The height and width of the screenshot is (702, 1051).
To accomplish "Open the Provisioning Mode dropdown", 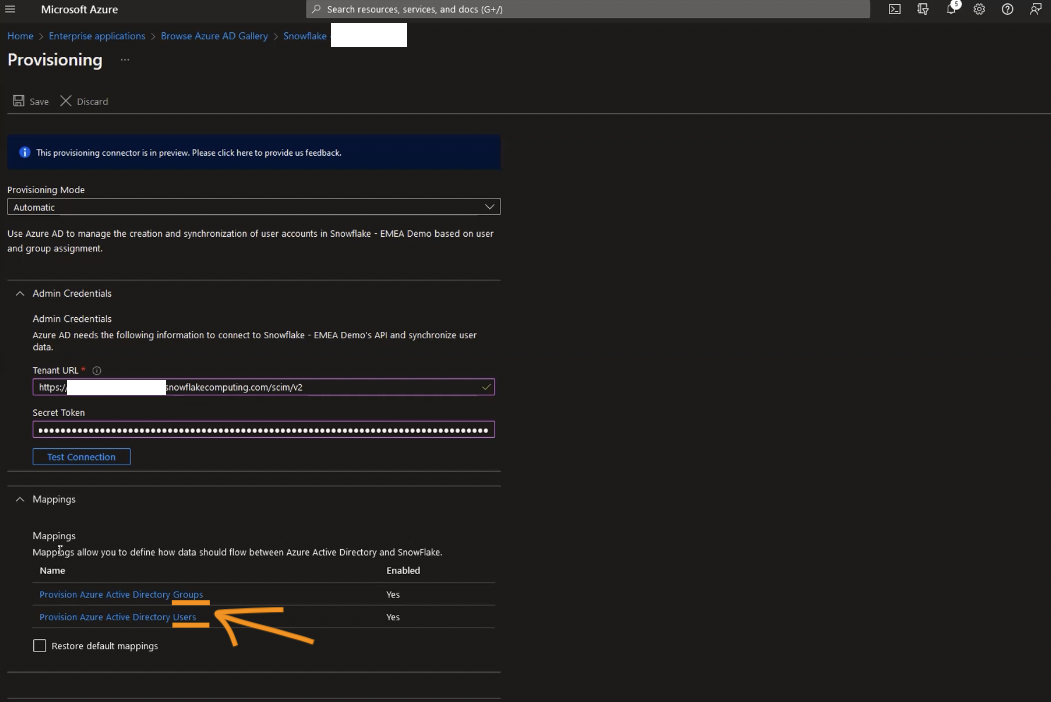I will pos(253,207).
